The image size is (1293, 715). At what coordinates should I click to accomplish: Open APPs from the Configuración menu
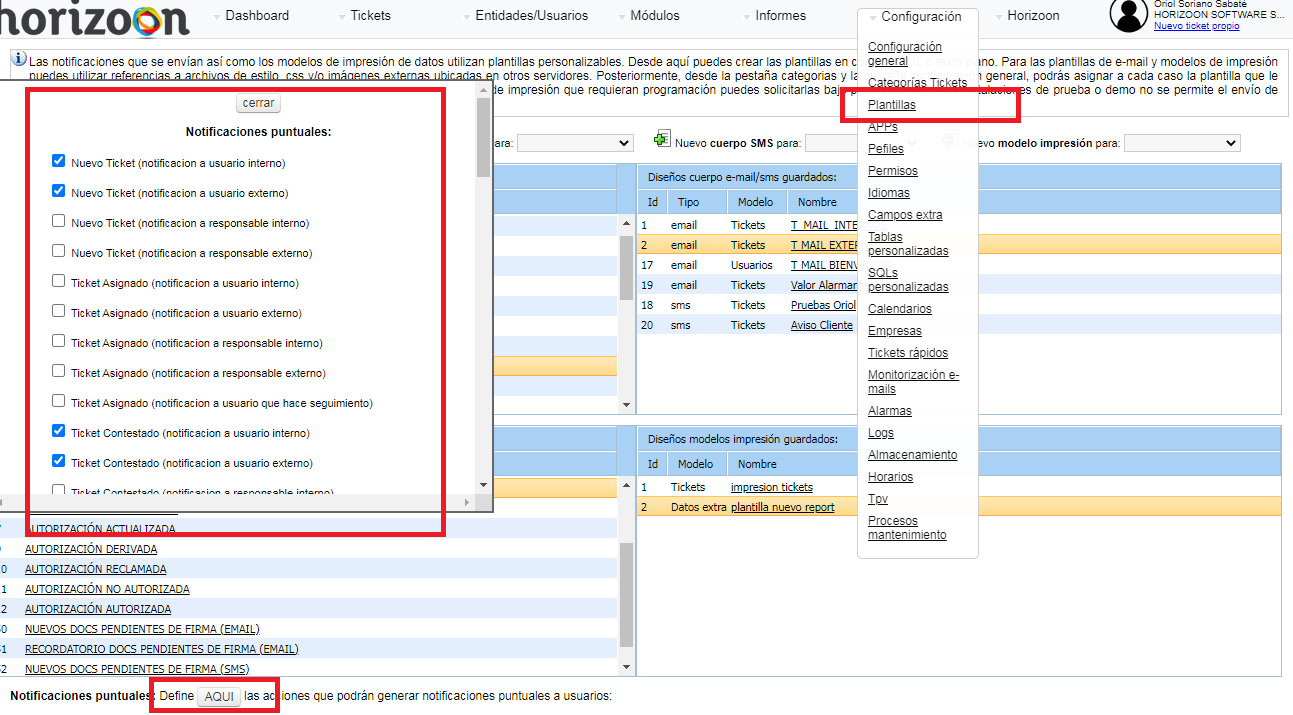(x=883, y=127)
